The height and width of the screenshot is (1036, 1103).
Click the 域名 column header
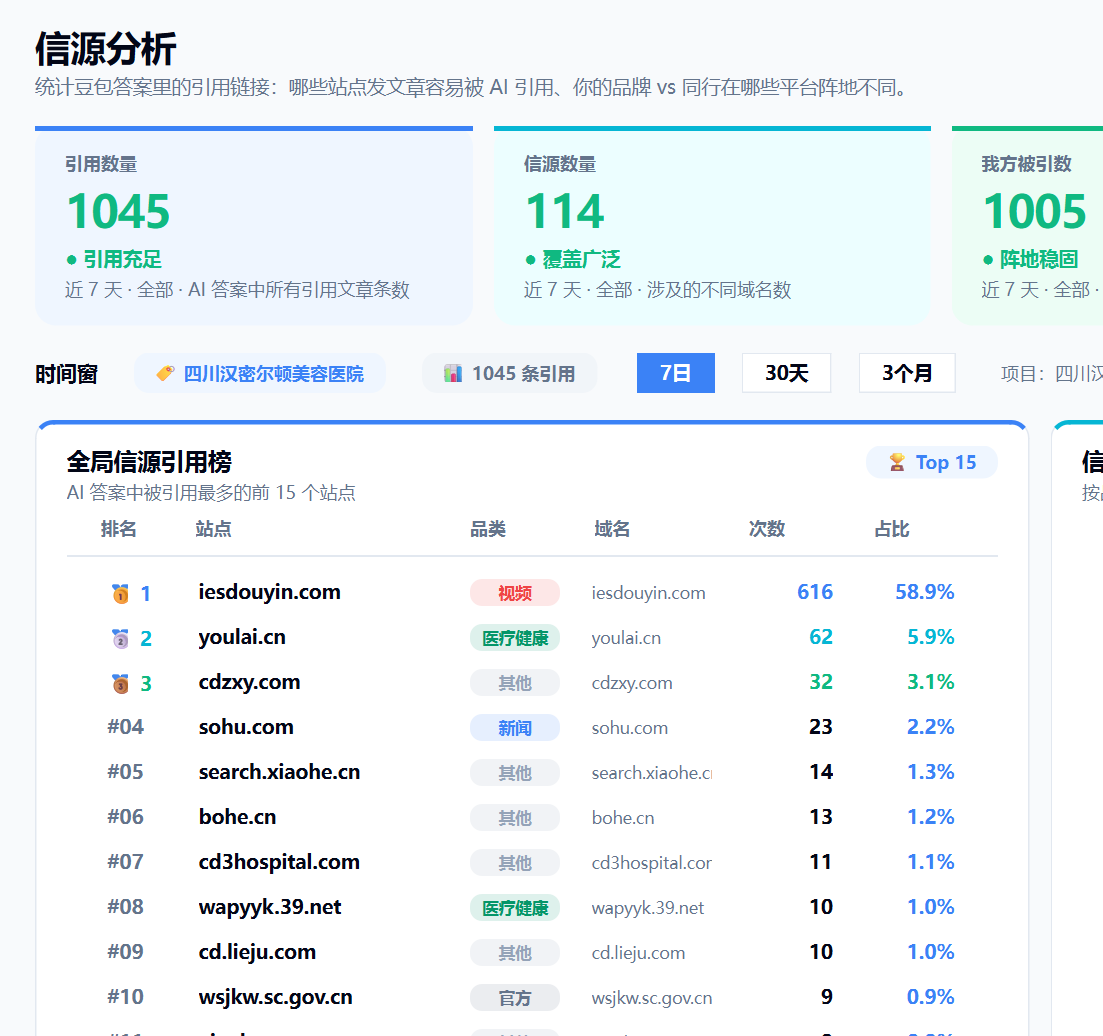pyautogui.click(x=611, y=528)
